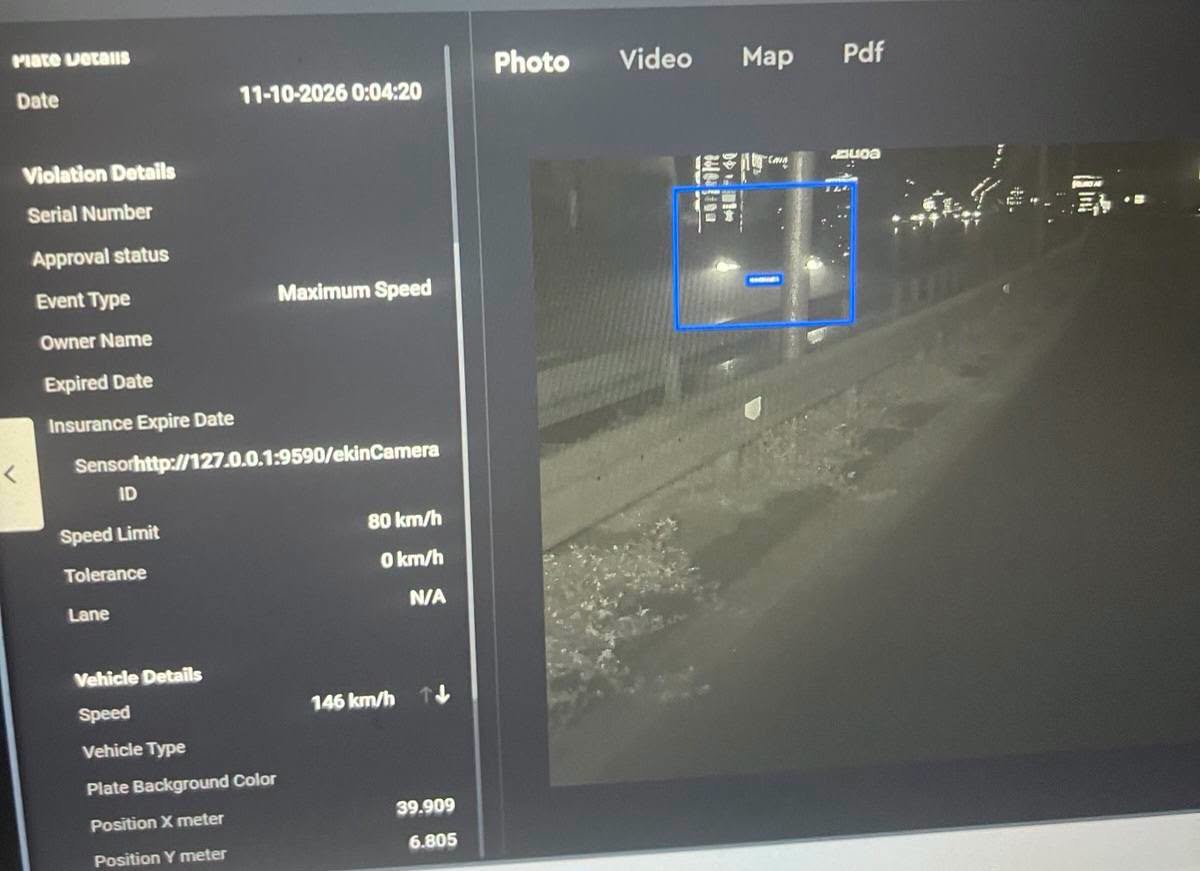This screenshot has height=871, width=1200.
Task: Select the 0 km/h tolerance value
Action: tap(412, 560)
